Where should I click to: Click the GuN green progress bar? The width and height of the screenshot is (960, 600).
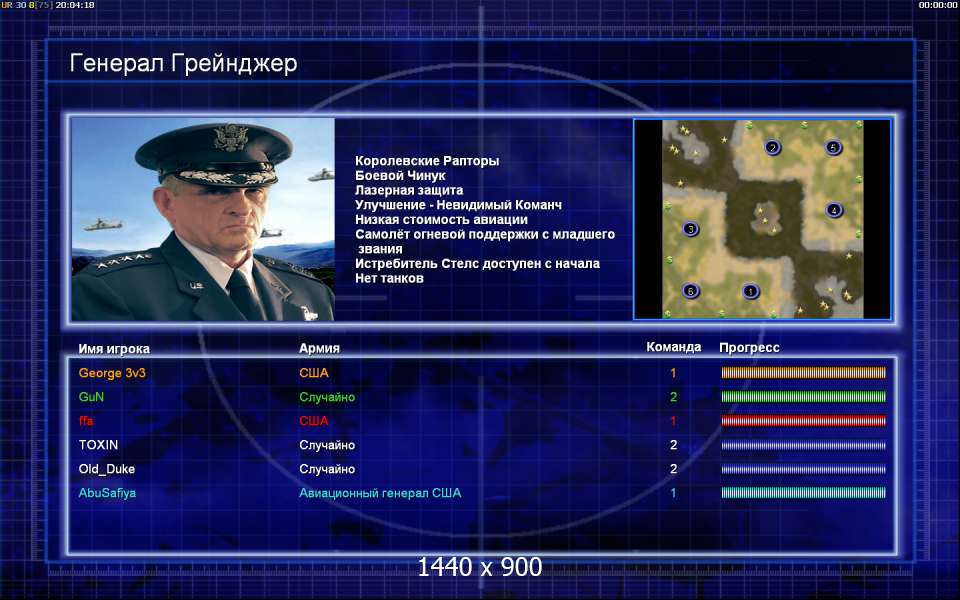pyautogui.click(x=803, y=397)
